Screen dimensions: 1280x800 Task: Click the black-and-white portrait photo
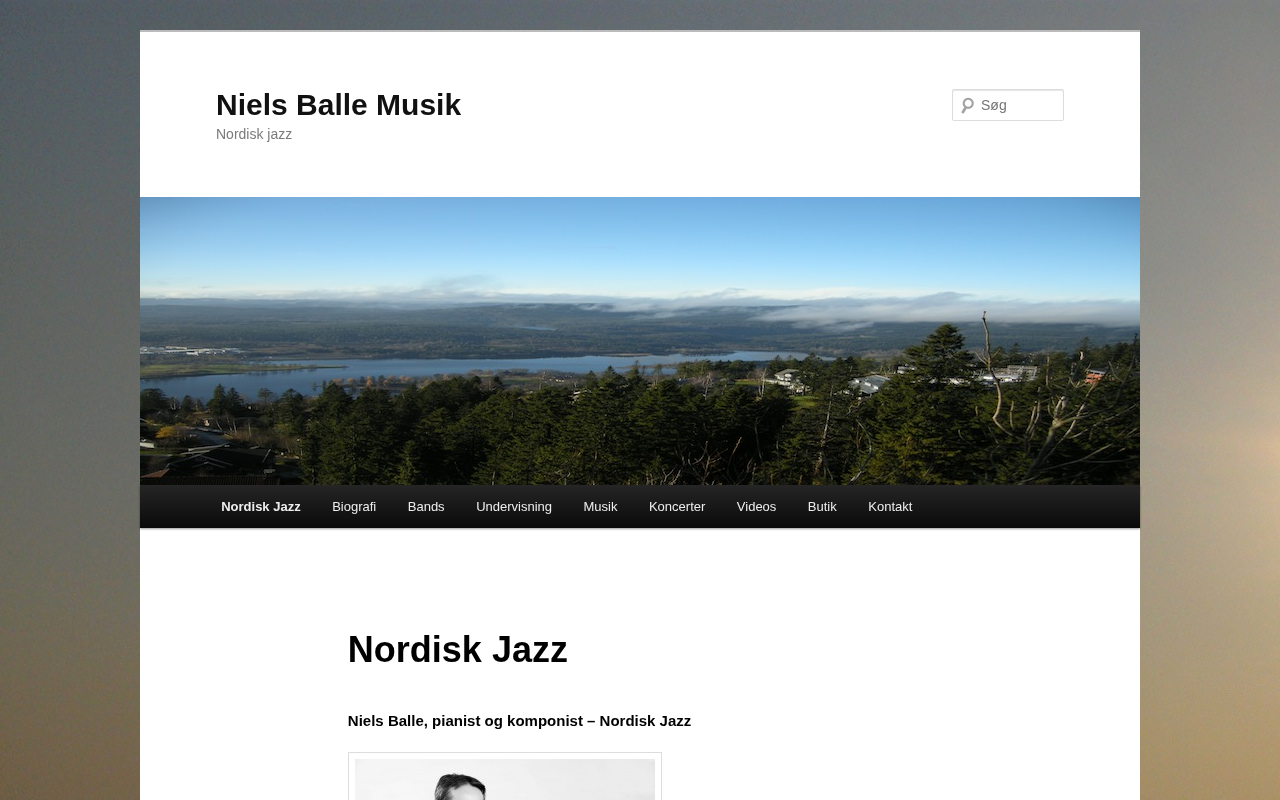pyautogui.click(x=505, y=779)
